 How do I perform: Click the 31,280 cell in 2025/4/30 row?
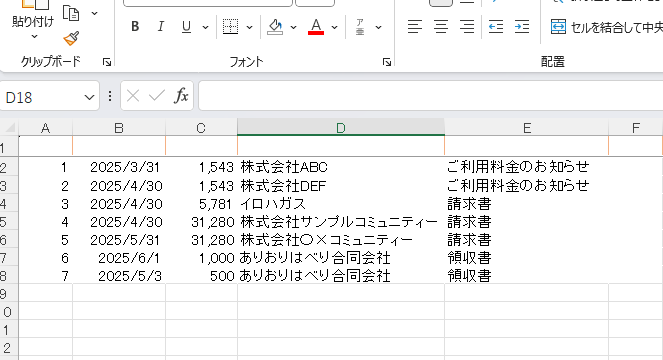pyautogui.click(x=201, y=222)
